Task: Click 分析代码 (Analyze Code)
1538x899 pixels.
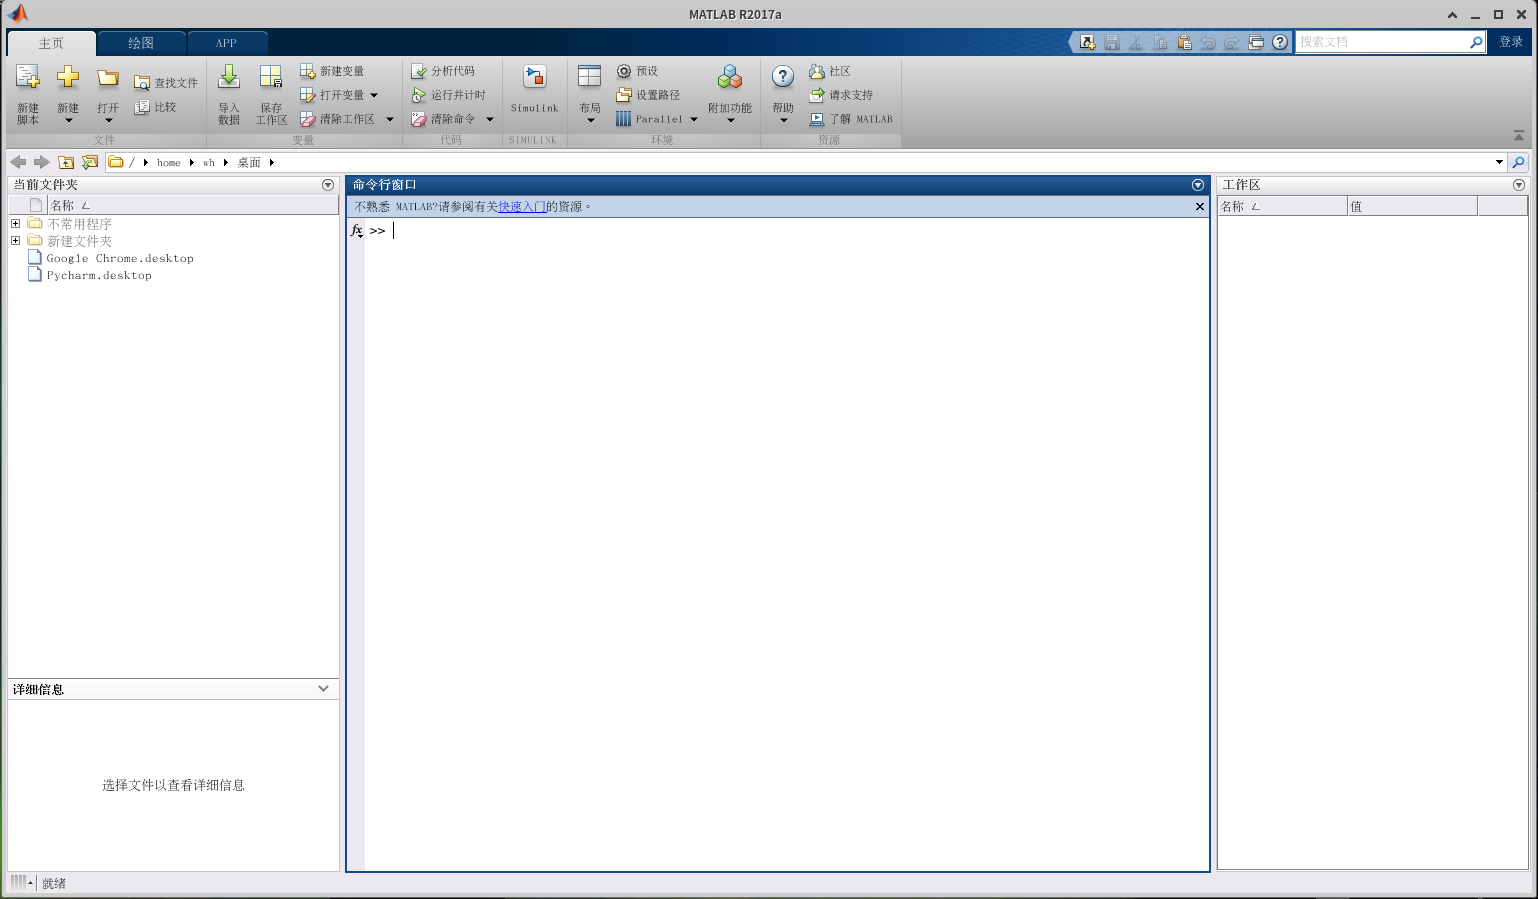Action: [443, 71]
